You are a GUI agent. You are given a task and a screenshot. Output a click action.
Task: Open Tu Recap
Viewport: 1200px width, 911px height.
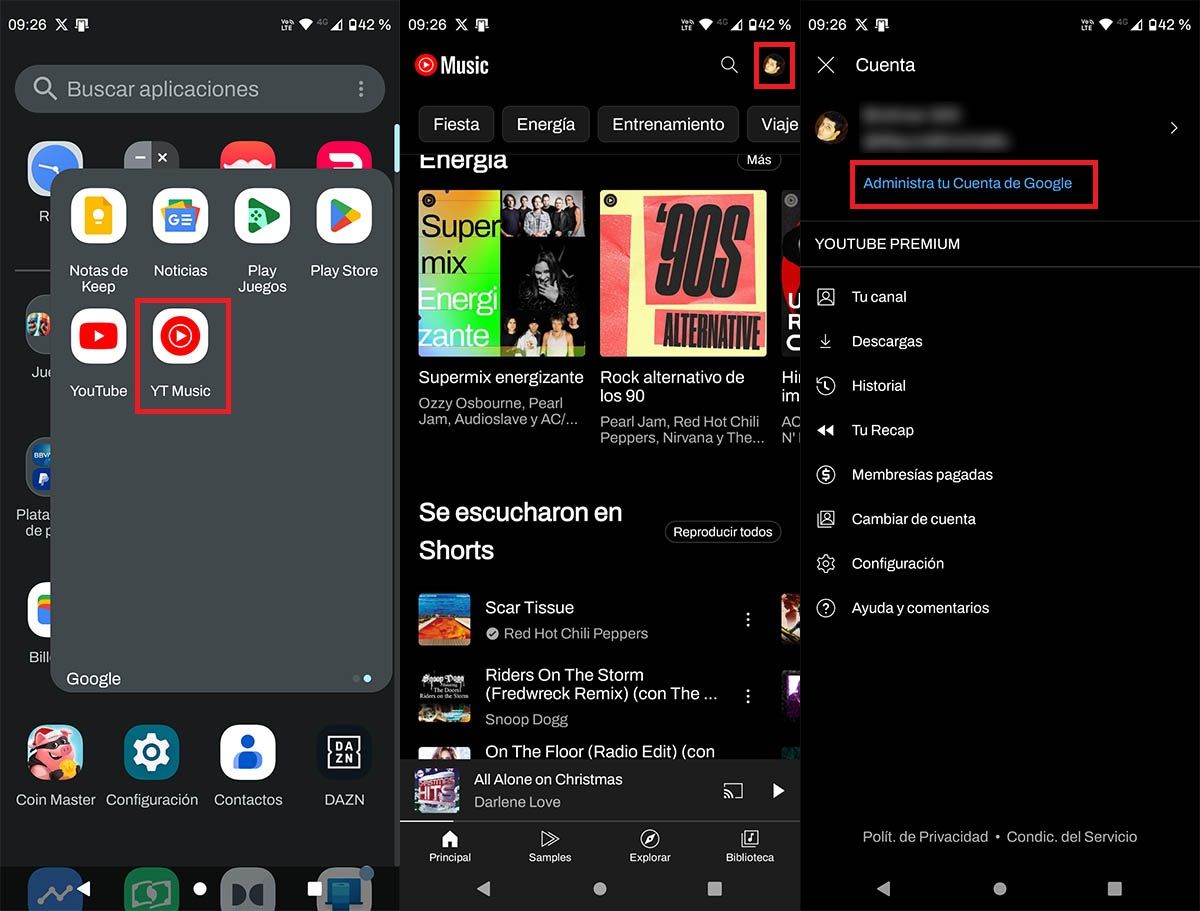click(881, 430)
